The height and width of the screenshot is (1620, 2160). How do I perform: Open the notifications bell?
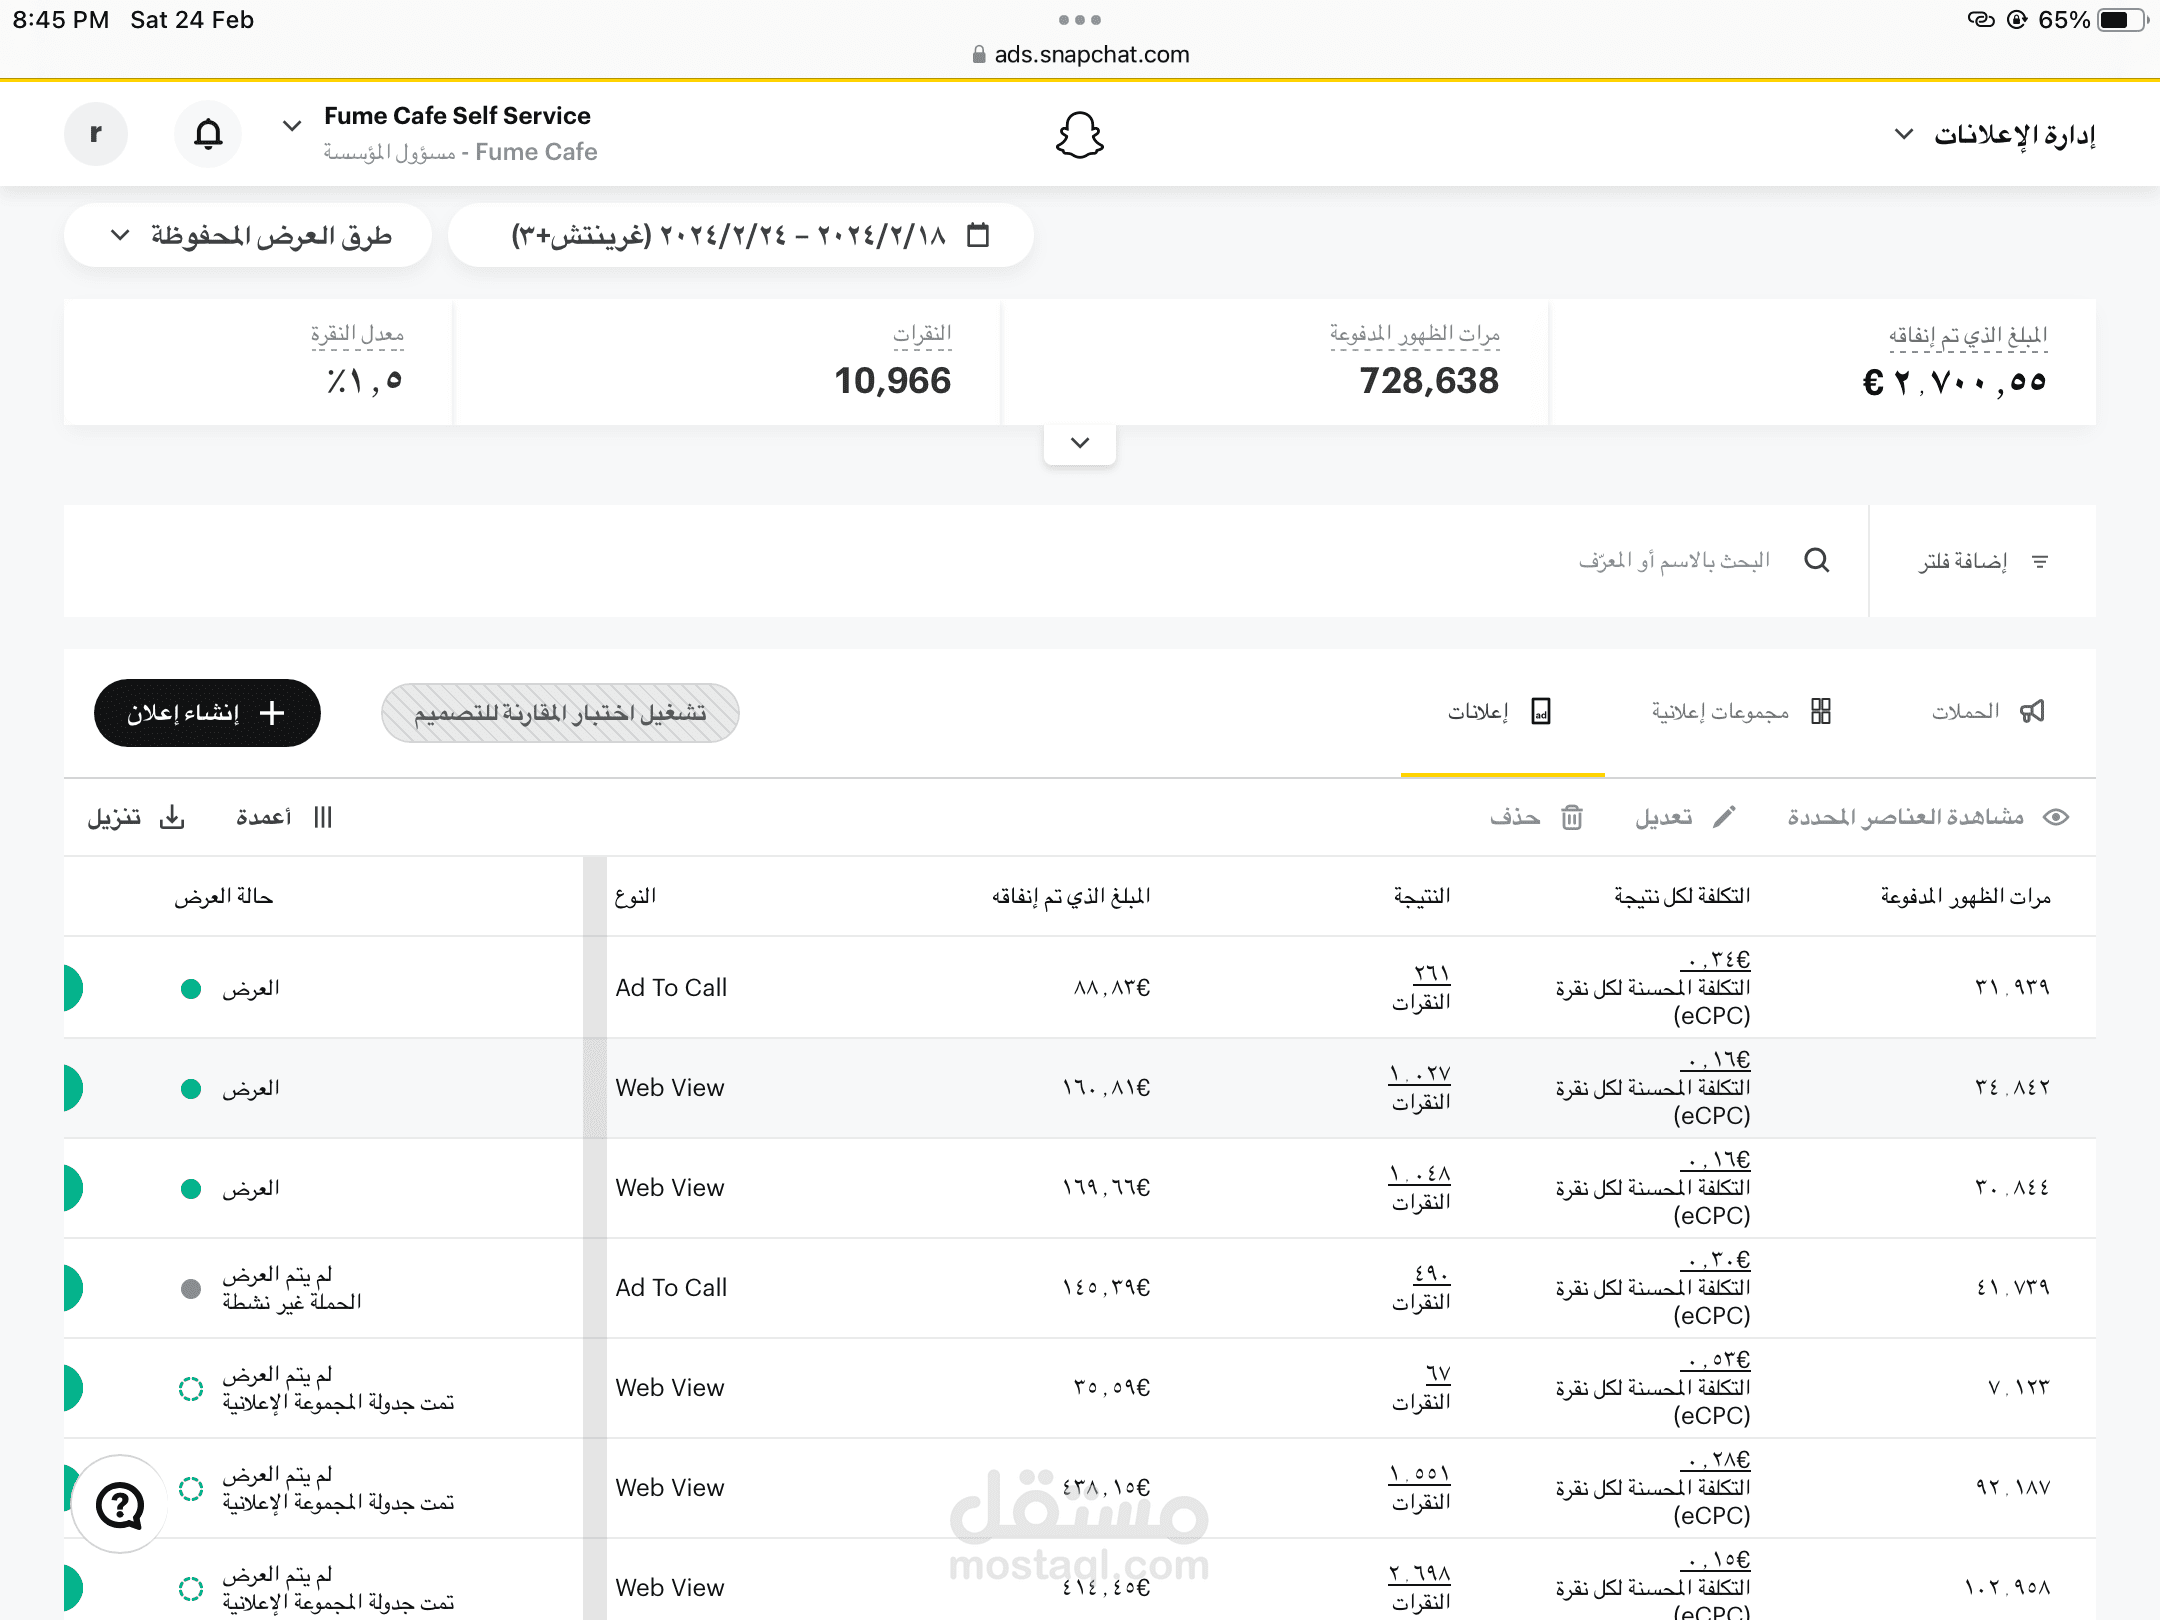[x=208, y=133]
